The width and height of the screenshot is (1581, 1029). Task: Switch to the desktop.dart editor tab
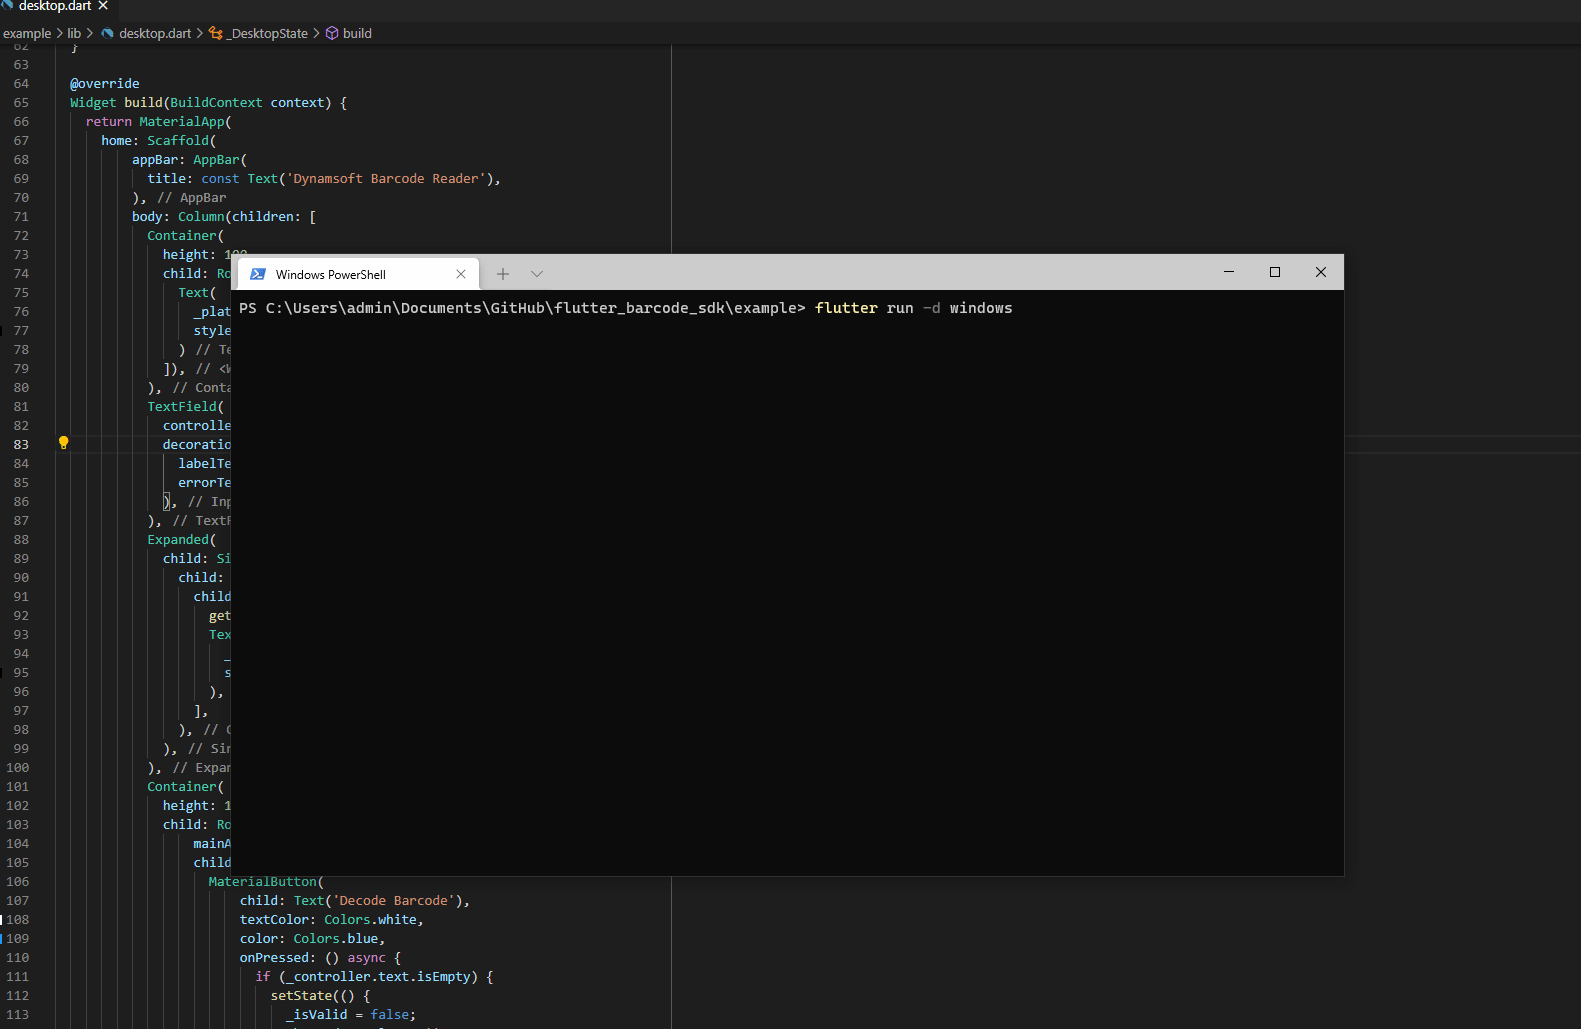[x=54, y=6]
